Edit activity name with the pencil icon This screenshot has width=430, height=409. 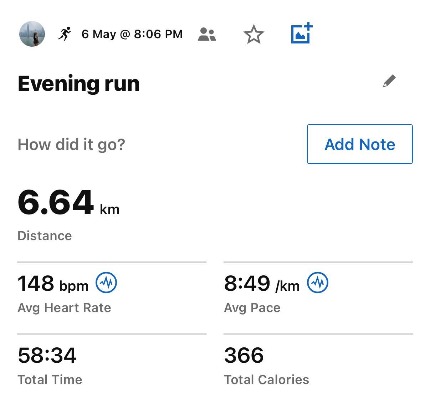(x=389, y=81)
